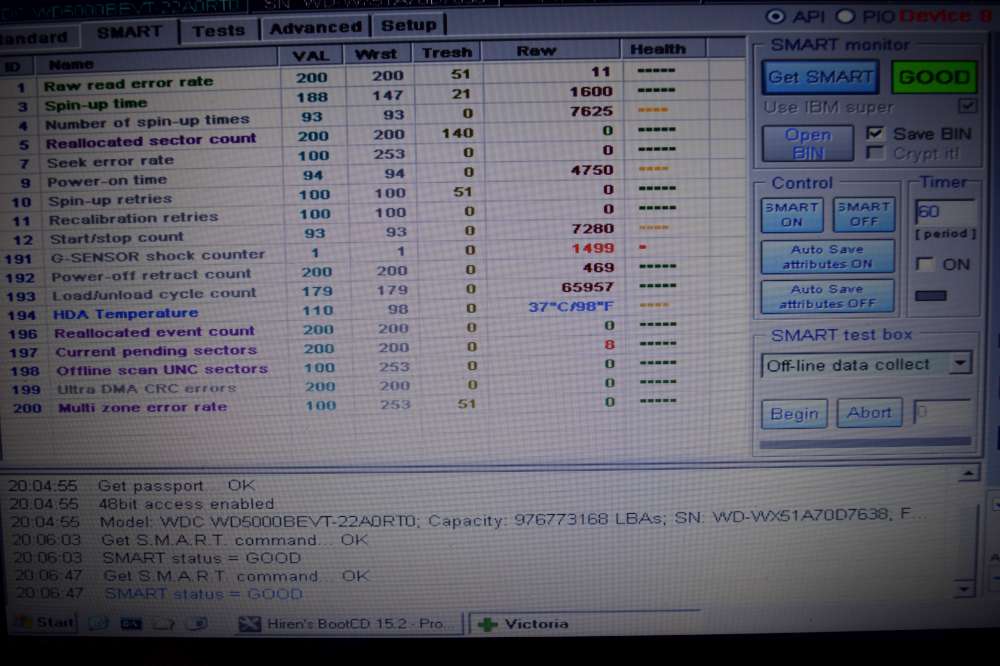The width and height of the screenshot is (1000, 666).
Task: Select the PIO radio button
Action: (845, 16)
